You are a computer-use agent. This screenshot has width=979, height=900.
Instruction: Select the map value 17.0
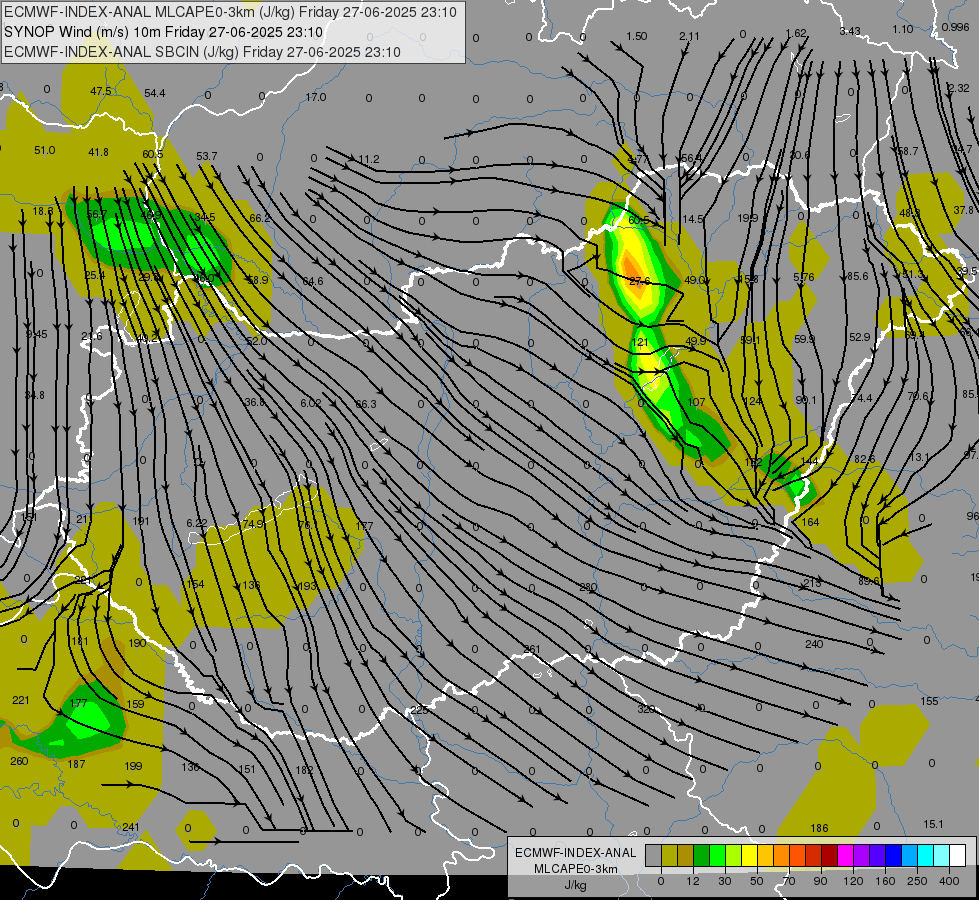pyautogui.click(x=316, y=97)
